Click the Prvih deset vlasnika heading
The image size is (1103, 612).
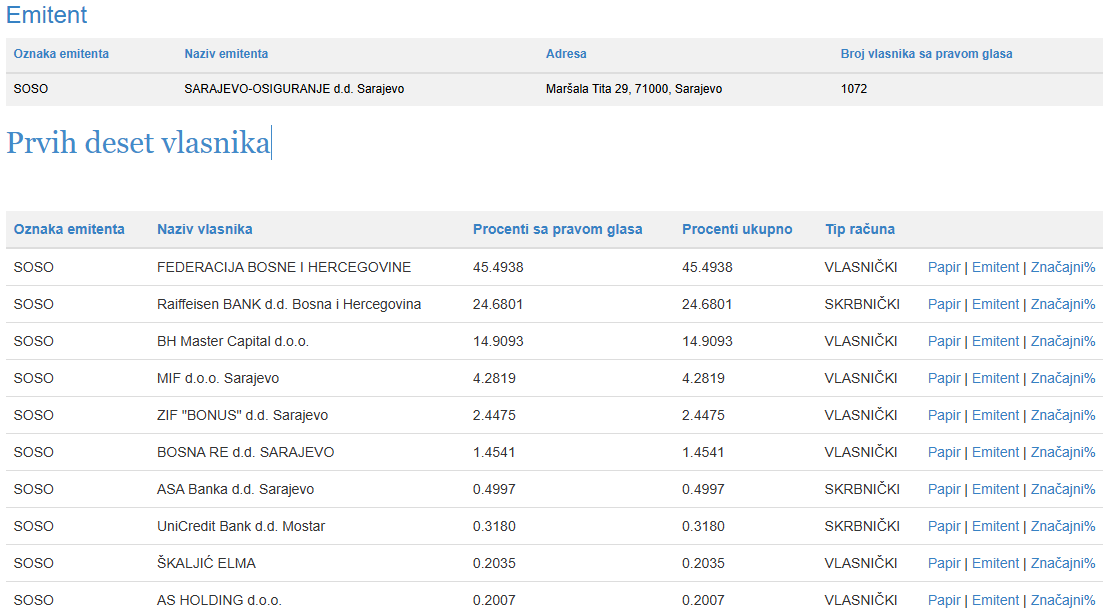click(138, 143)
